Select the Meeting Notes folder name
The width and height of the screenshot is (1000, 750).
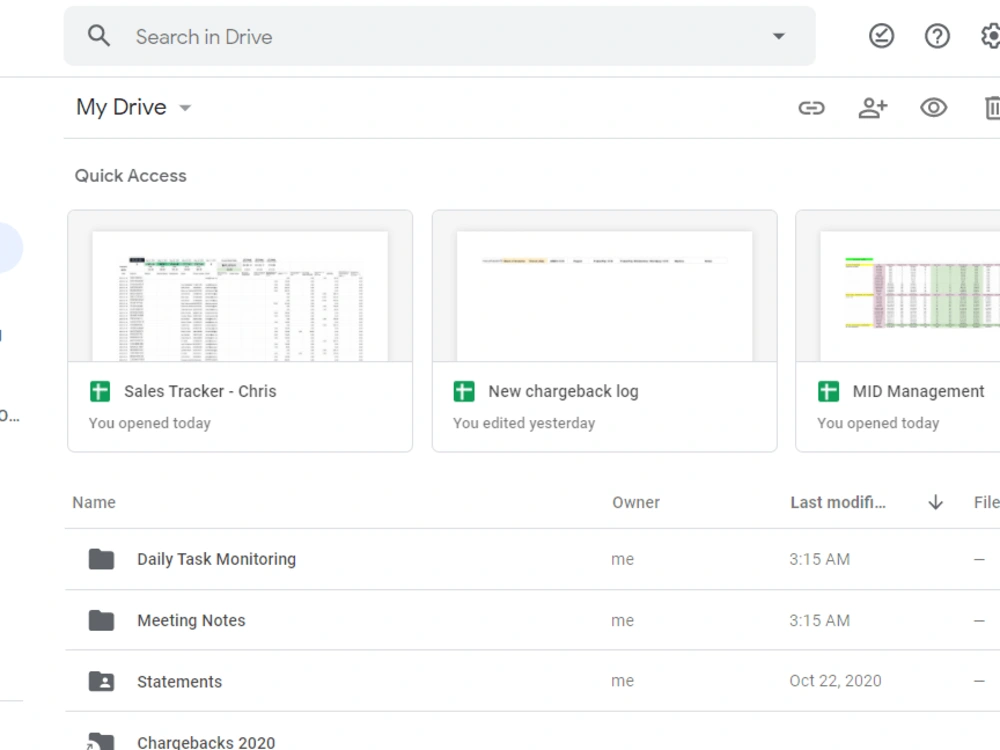pyautogui.click(x=191, y=621)
